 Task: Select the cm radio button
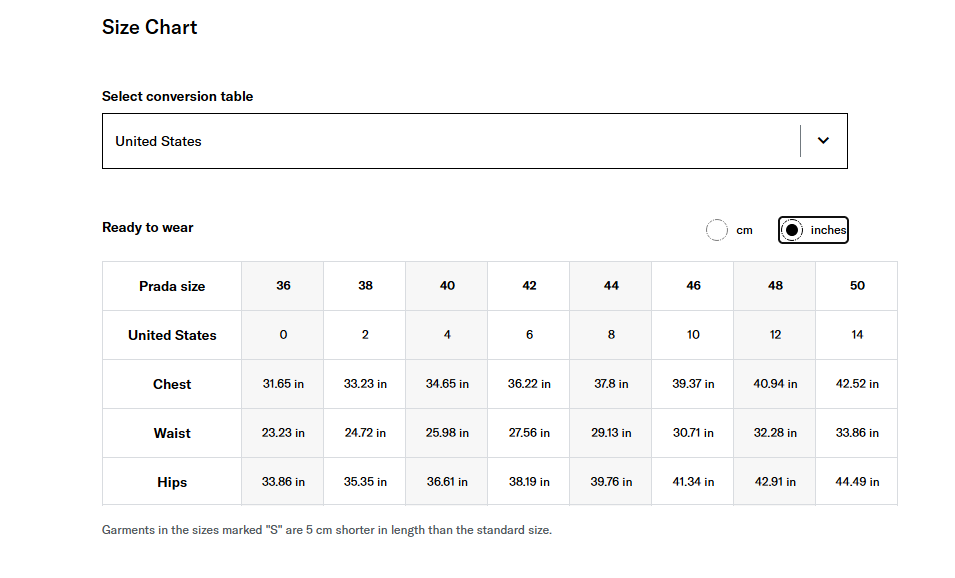(716, 230)
